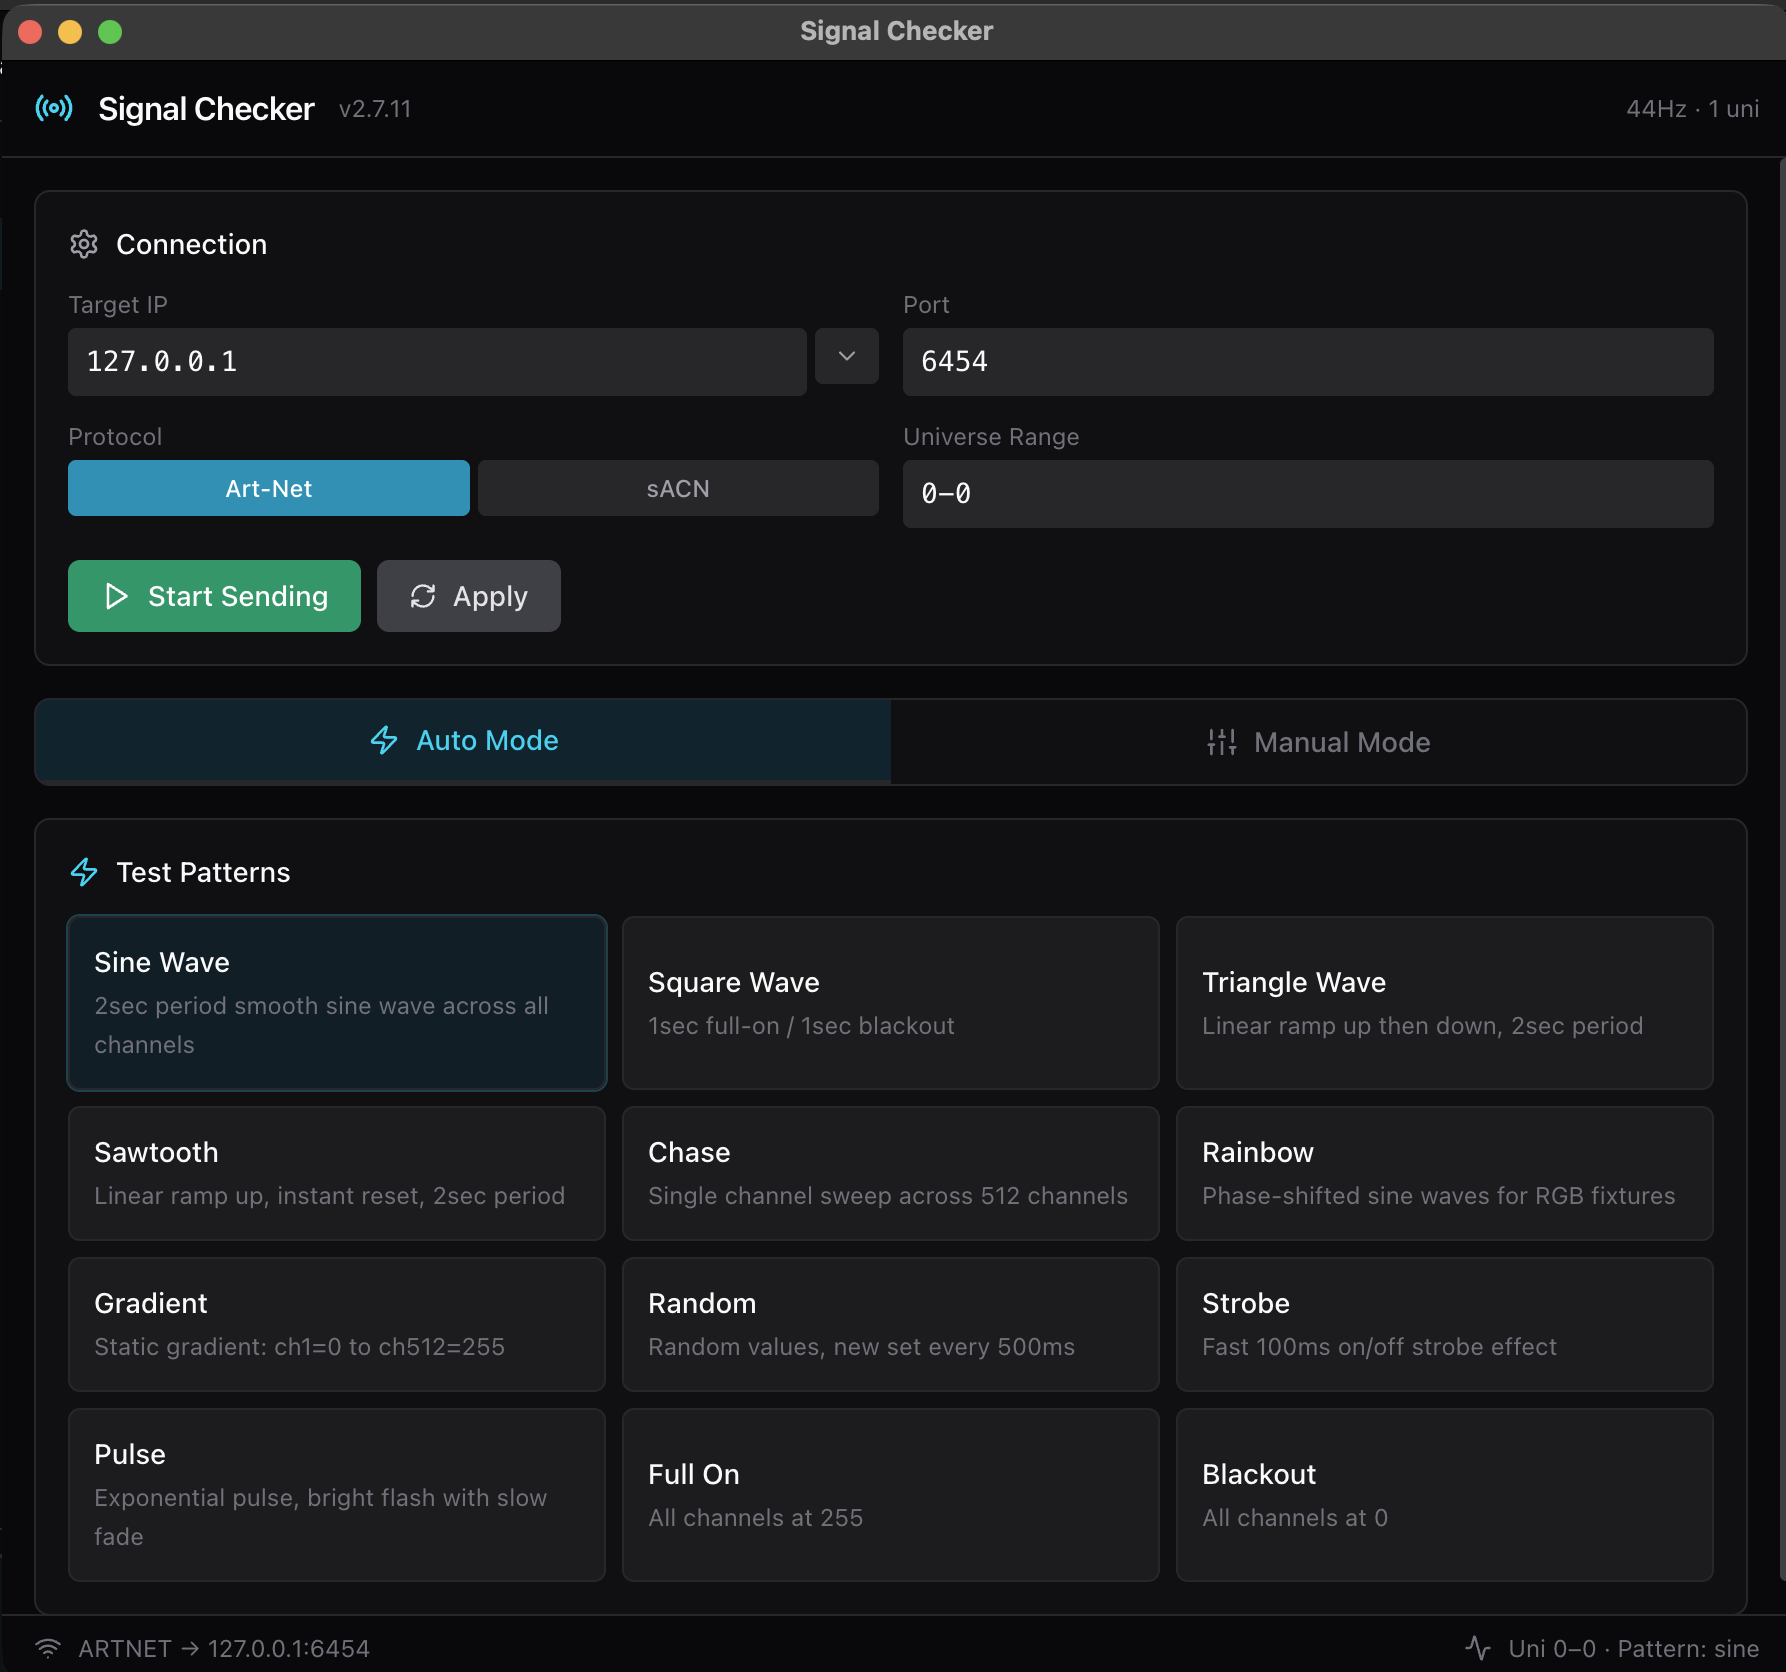Open the Target IP dropdown chevron
Screen dimensions: 1786x1672
847,356
